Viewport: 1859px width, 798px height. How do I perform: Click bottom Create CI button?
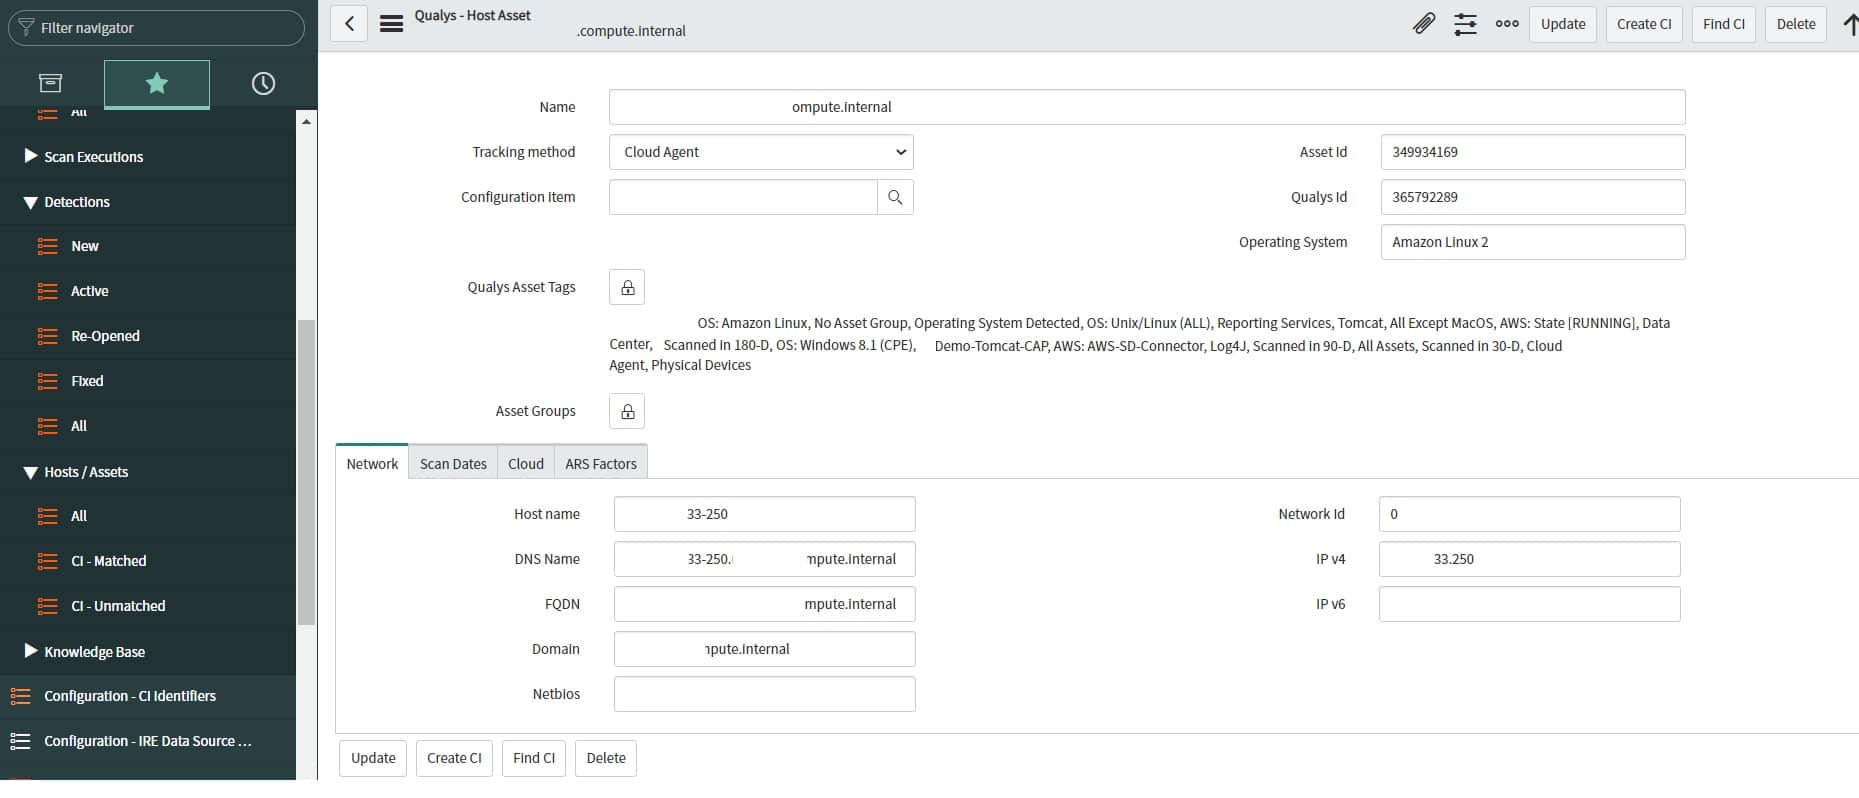pyautogui.click(x=454, y=758)
